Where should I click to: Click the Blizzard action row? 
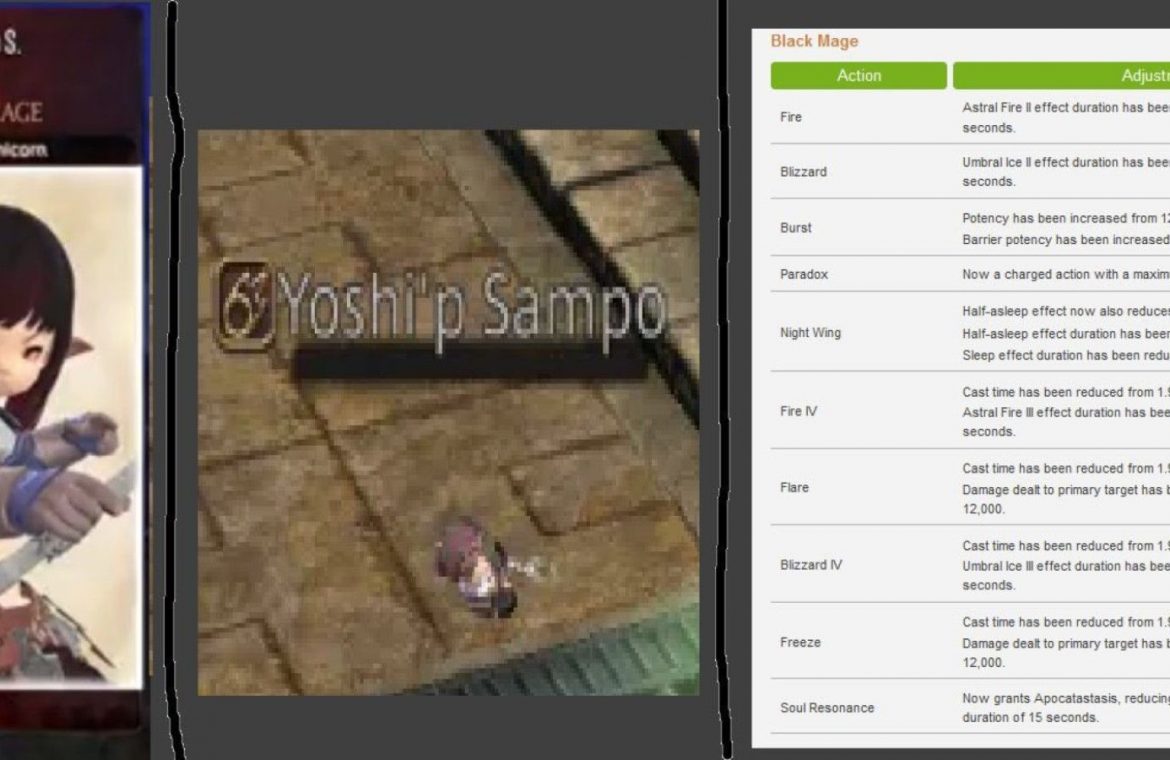[x=970, y=172]
